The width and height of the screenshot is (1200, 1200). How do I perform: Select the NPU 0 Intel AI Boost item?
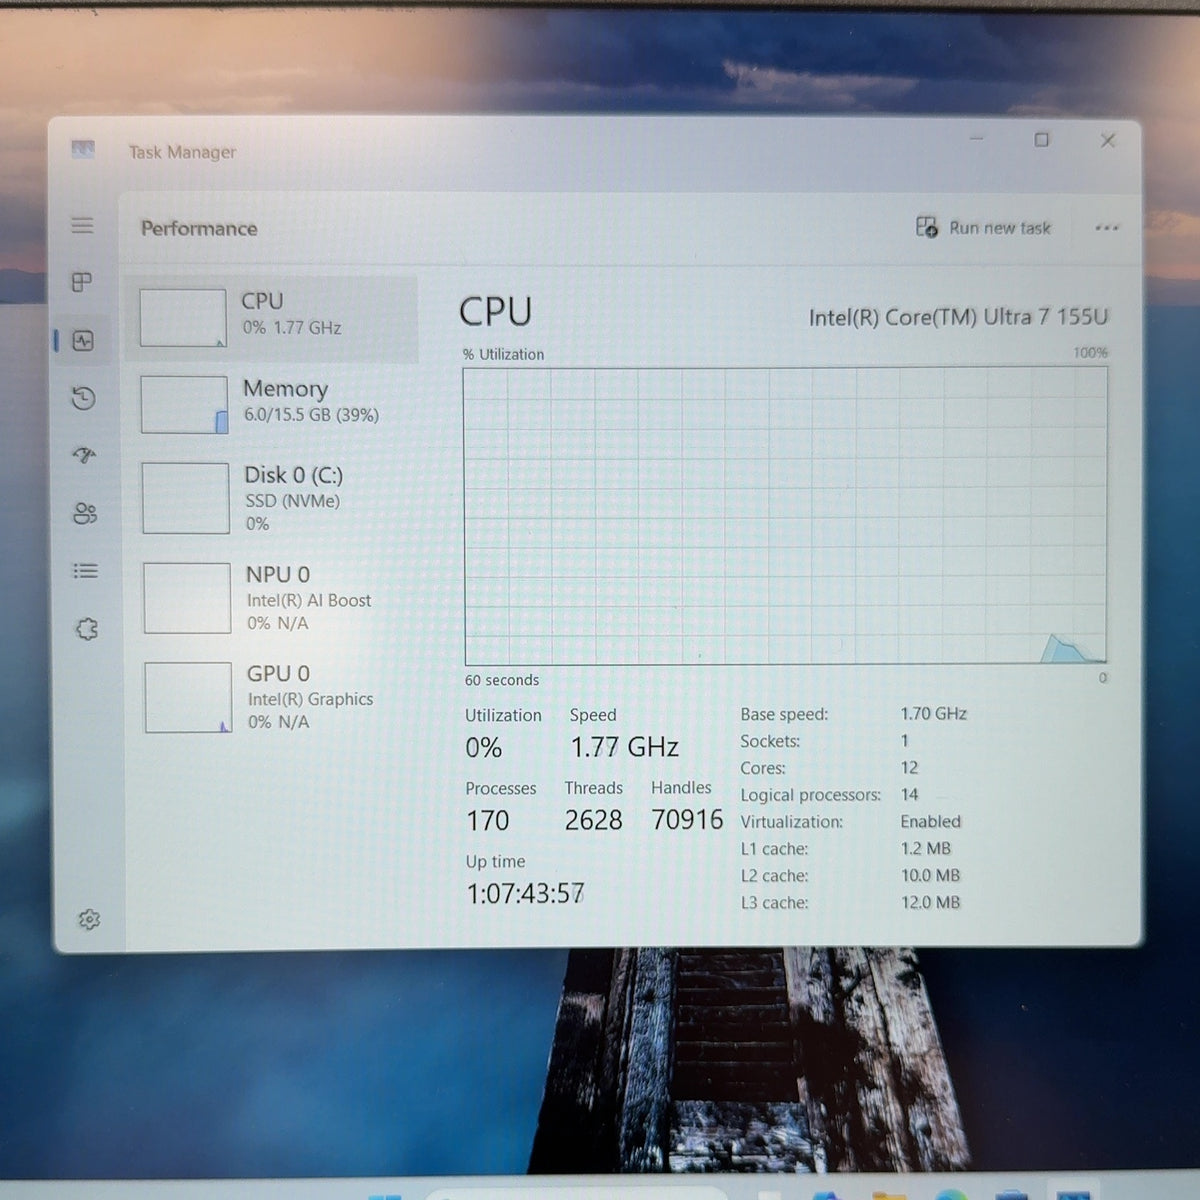[x=278, y=597]
